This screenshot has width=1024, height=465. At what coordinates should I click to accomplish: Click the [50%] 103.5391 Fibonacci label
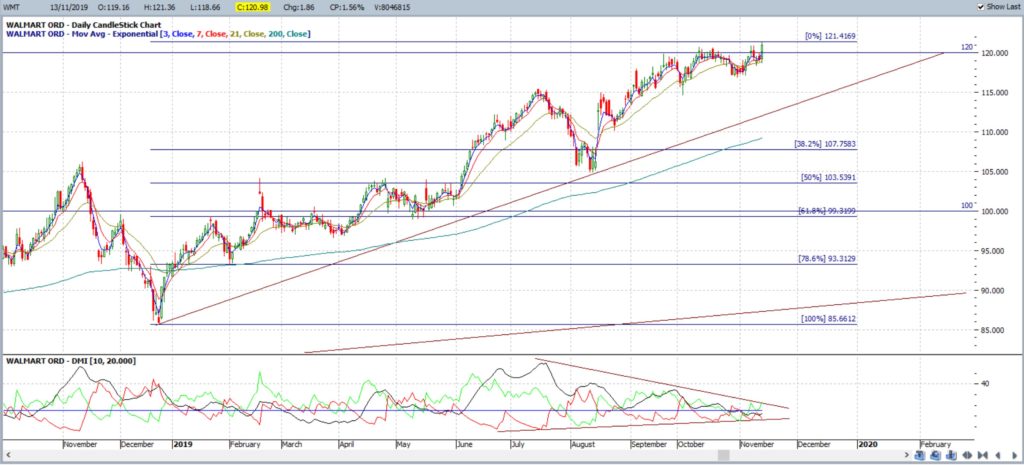click(x=829, y=177)
